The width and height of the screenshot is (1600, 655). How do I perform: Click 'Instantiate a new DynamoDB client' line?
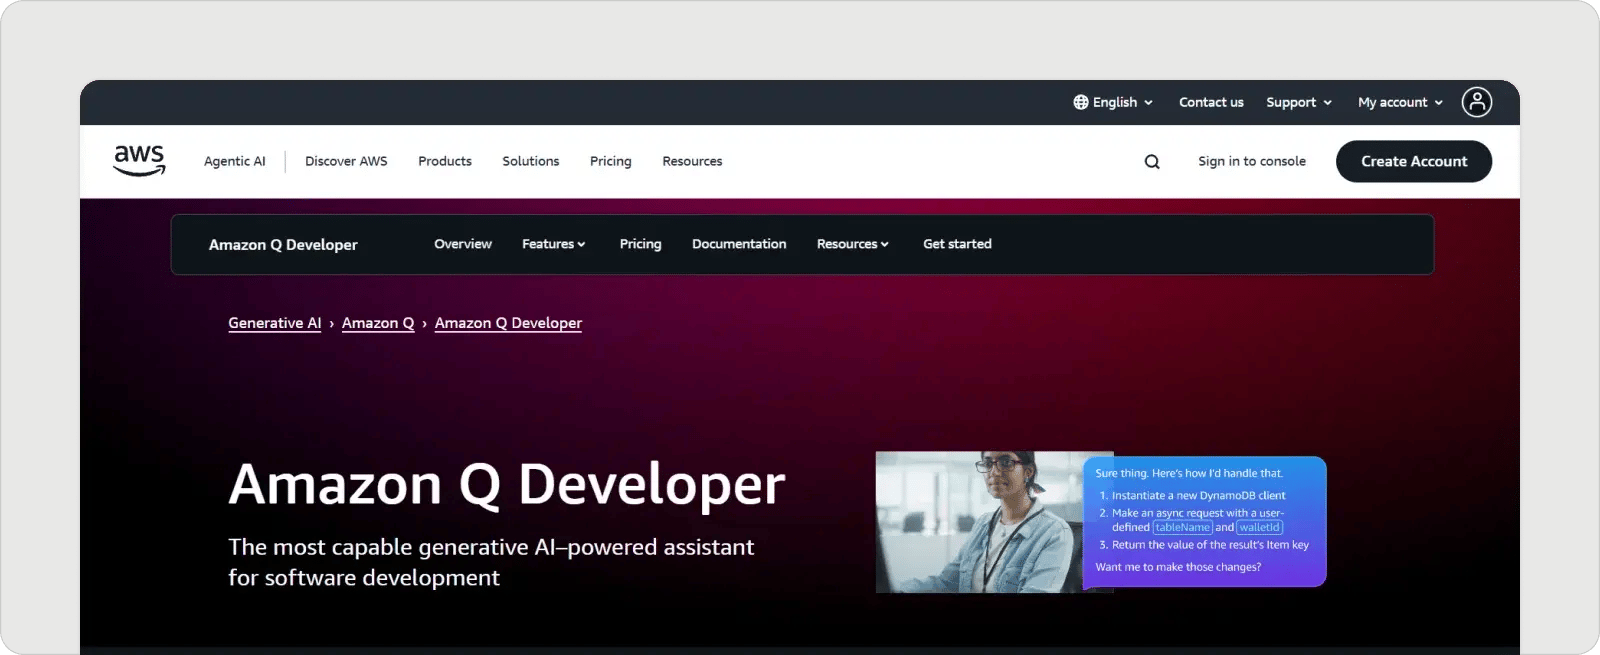pos(1198,495)
